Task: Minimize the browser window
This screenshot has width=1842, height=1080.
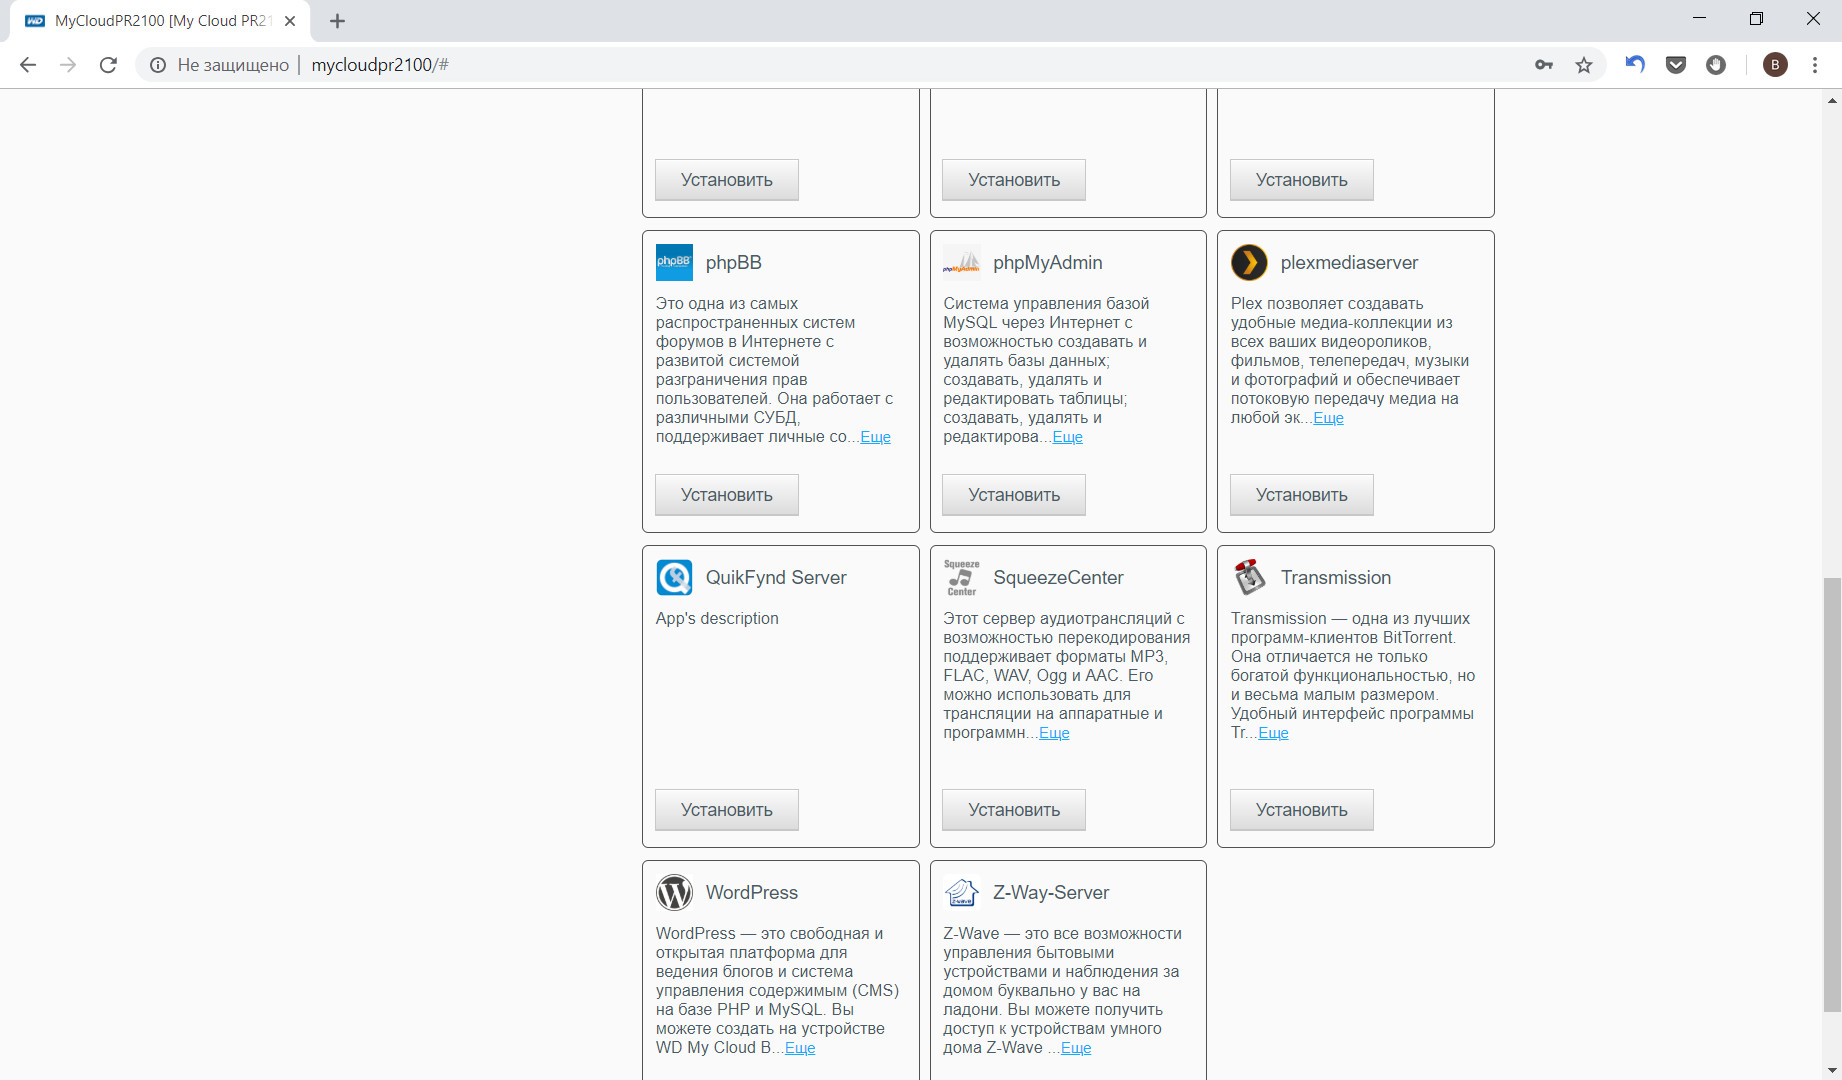Action: coord(1699,18)
